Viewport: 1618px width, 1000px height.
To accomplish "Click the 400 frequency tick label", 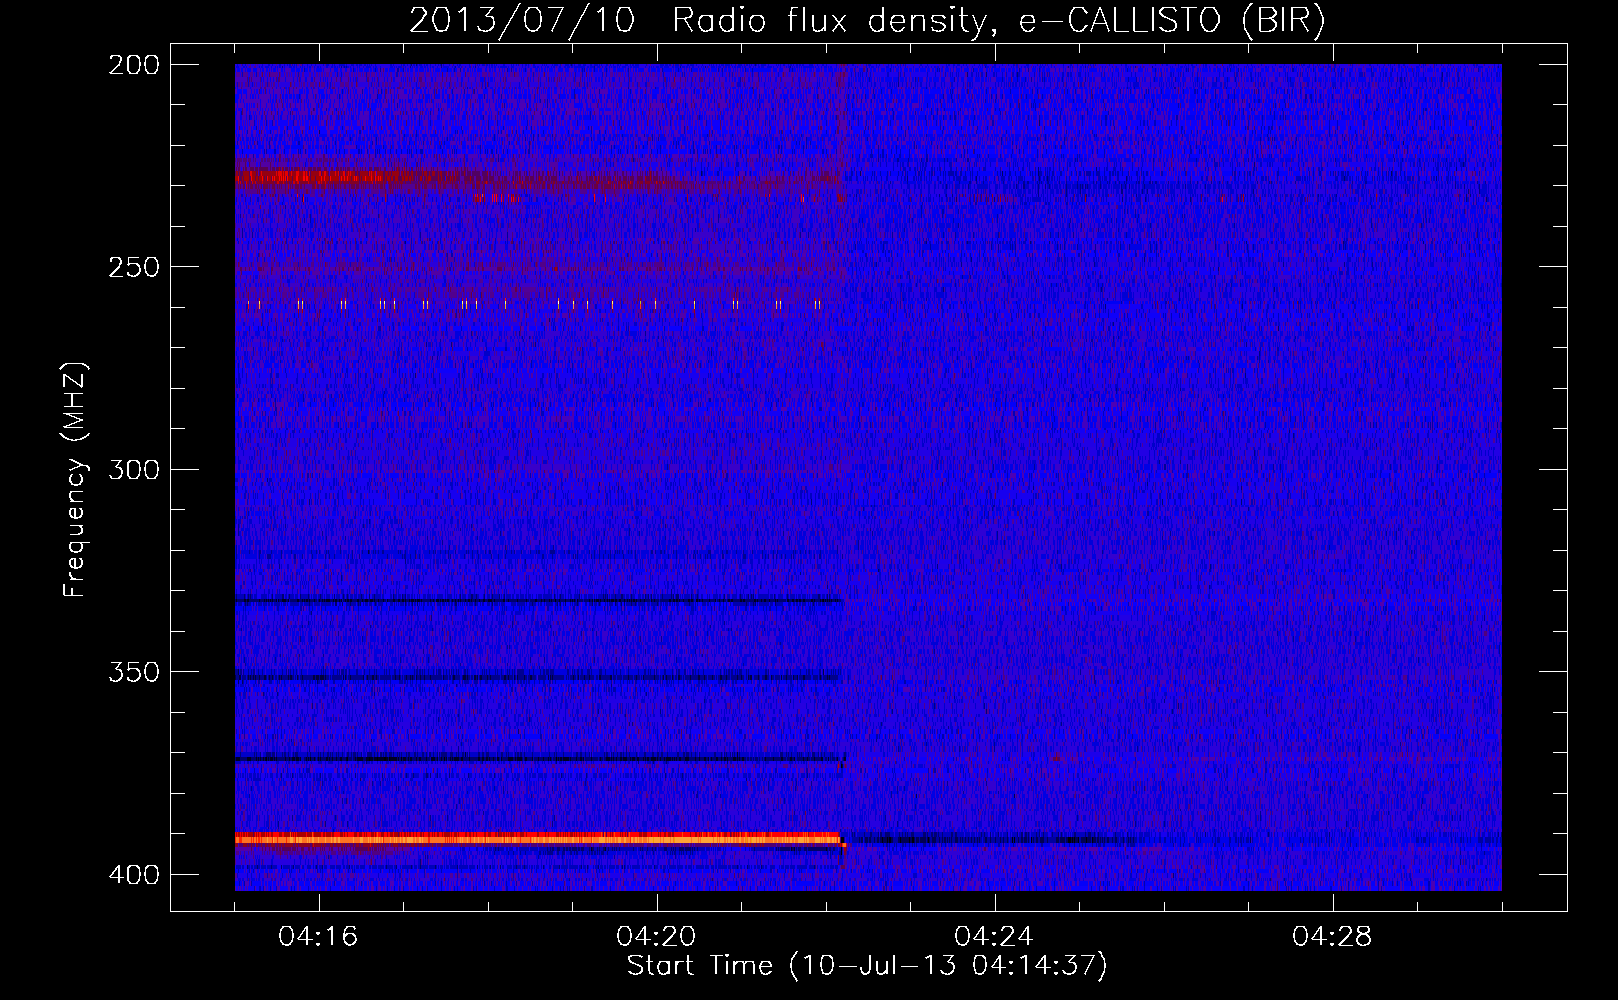I will tap(134, 875).
